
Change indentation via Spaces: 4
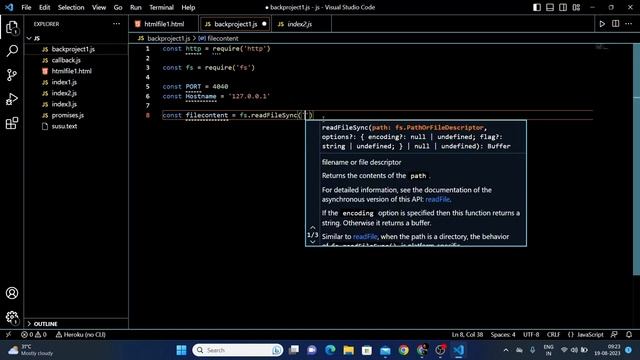coord(503,335)
